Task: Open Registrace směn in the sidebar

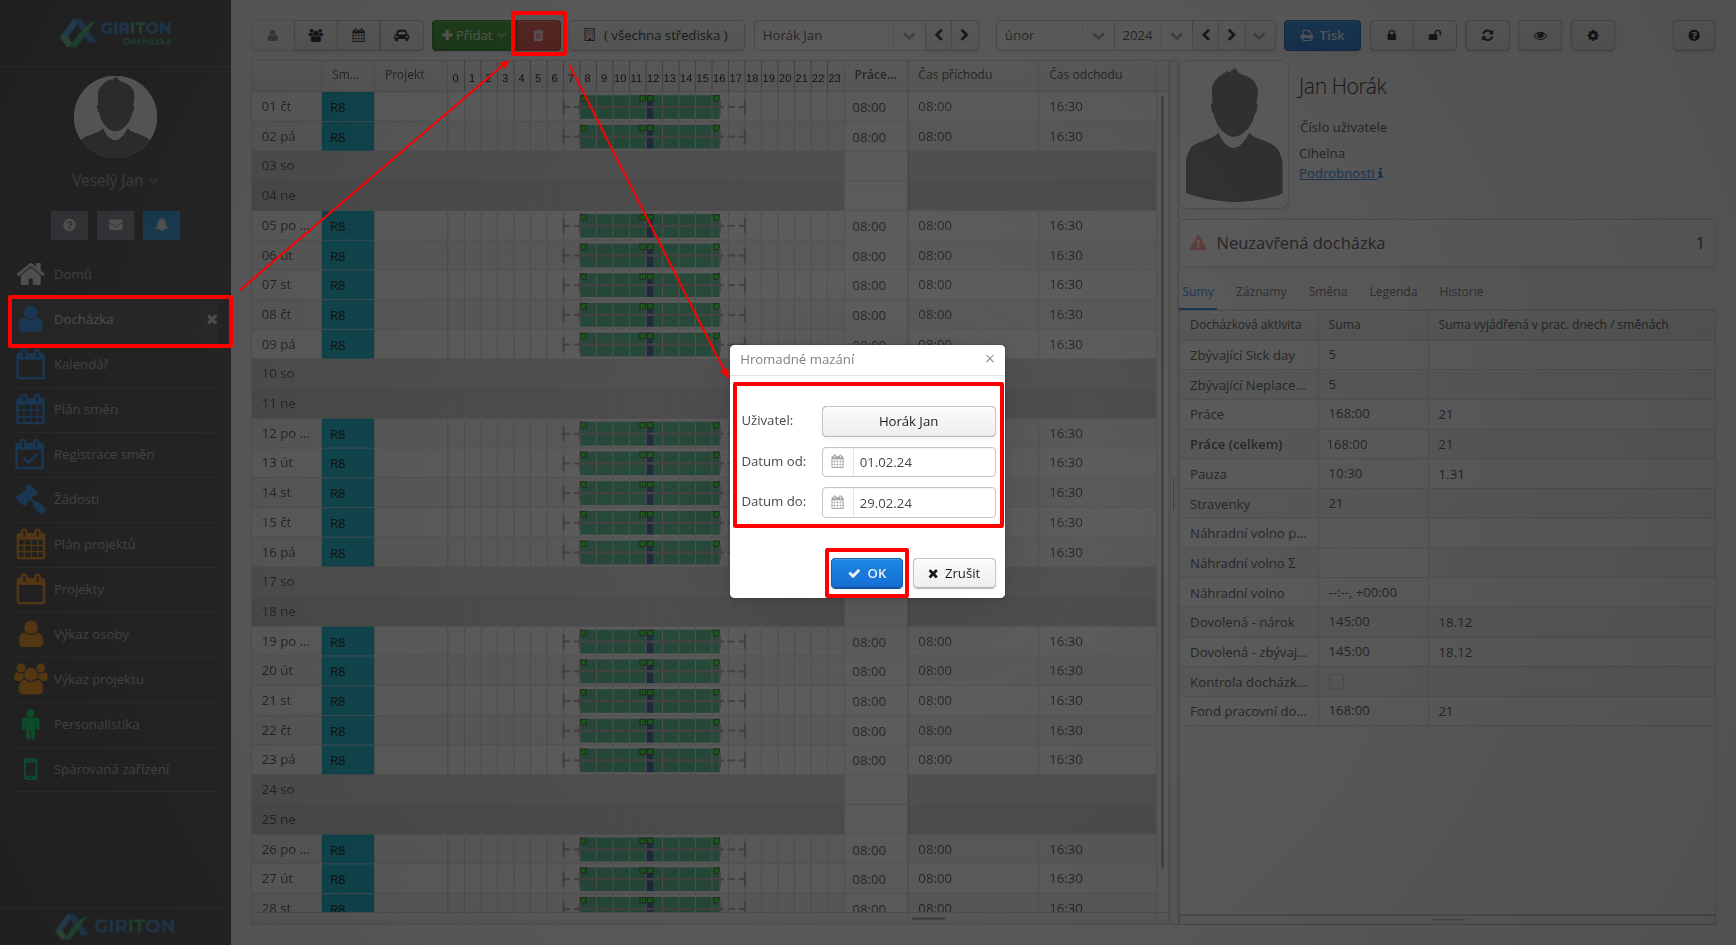Action: click(x=116, y=455)
